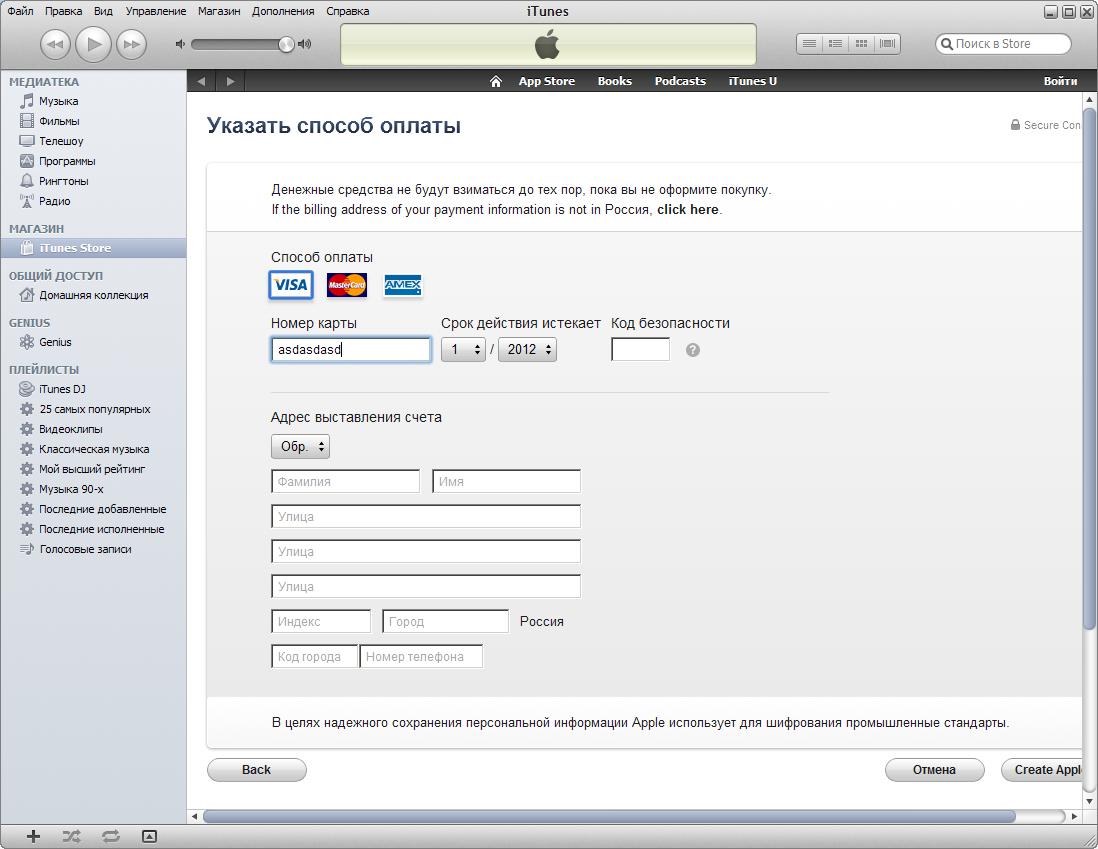The image size is (1098, 849).
Task: Open the 25 самых популярных playlist
Action: (95, 409)
